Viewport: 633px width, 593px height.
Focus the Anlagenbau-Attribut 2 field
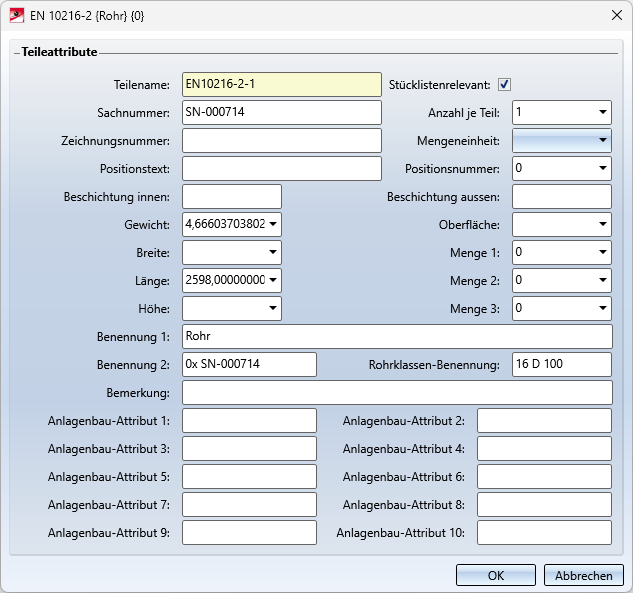pos(545,421)
